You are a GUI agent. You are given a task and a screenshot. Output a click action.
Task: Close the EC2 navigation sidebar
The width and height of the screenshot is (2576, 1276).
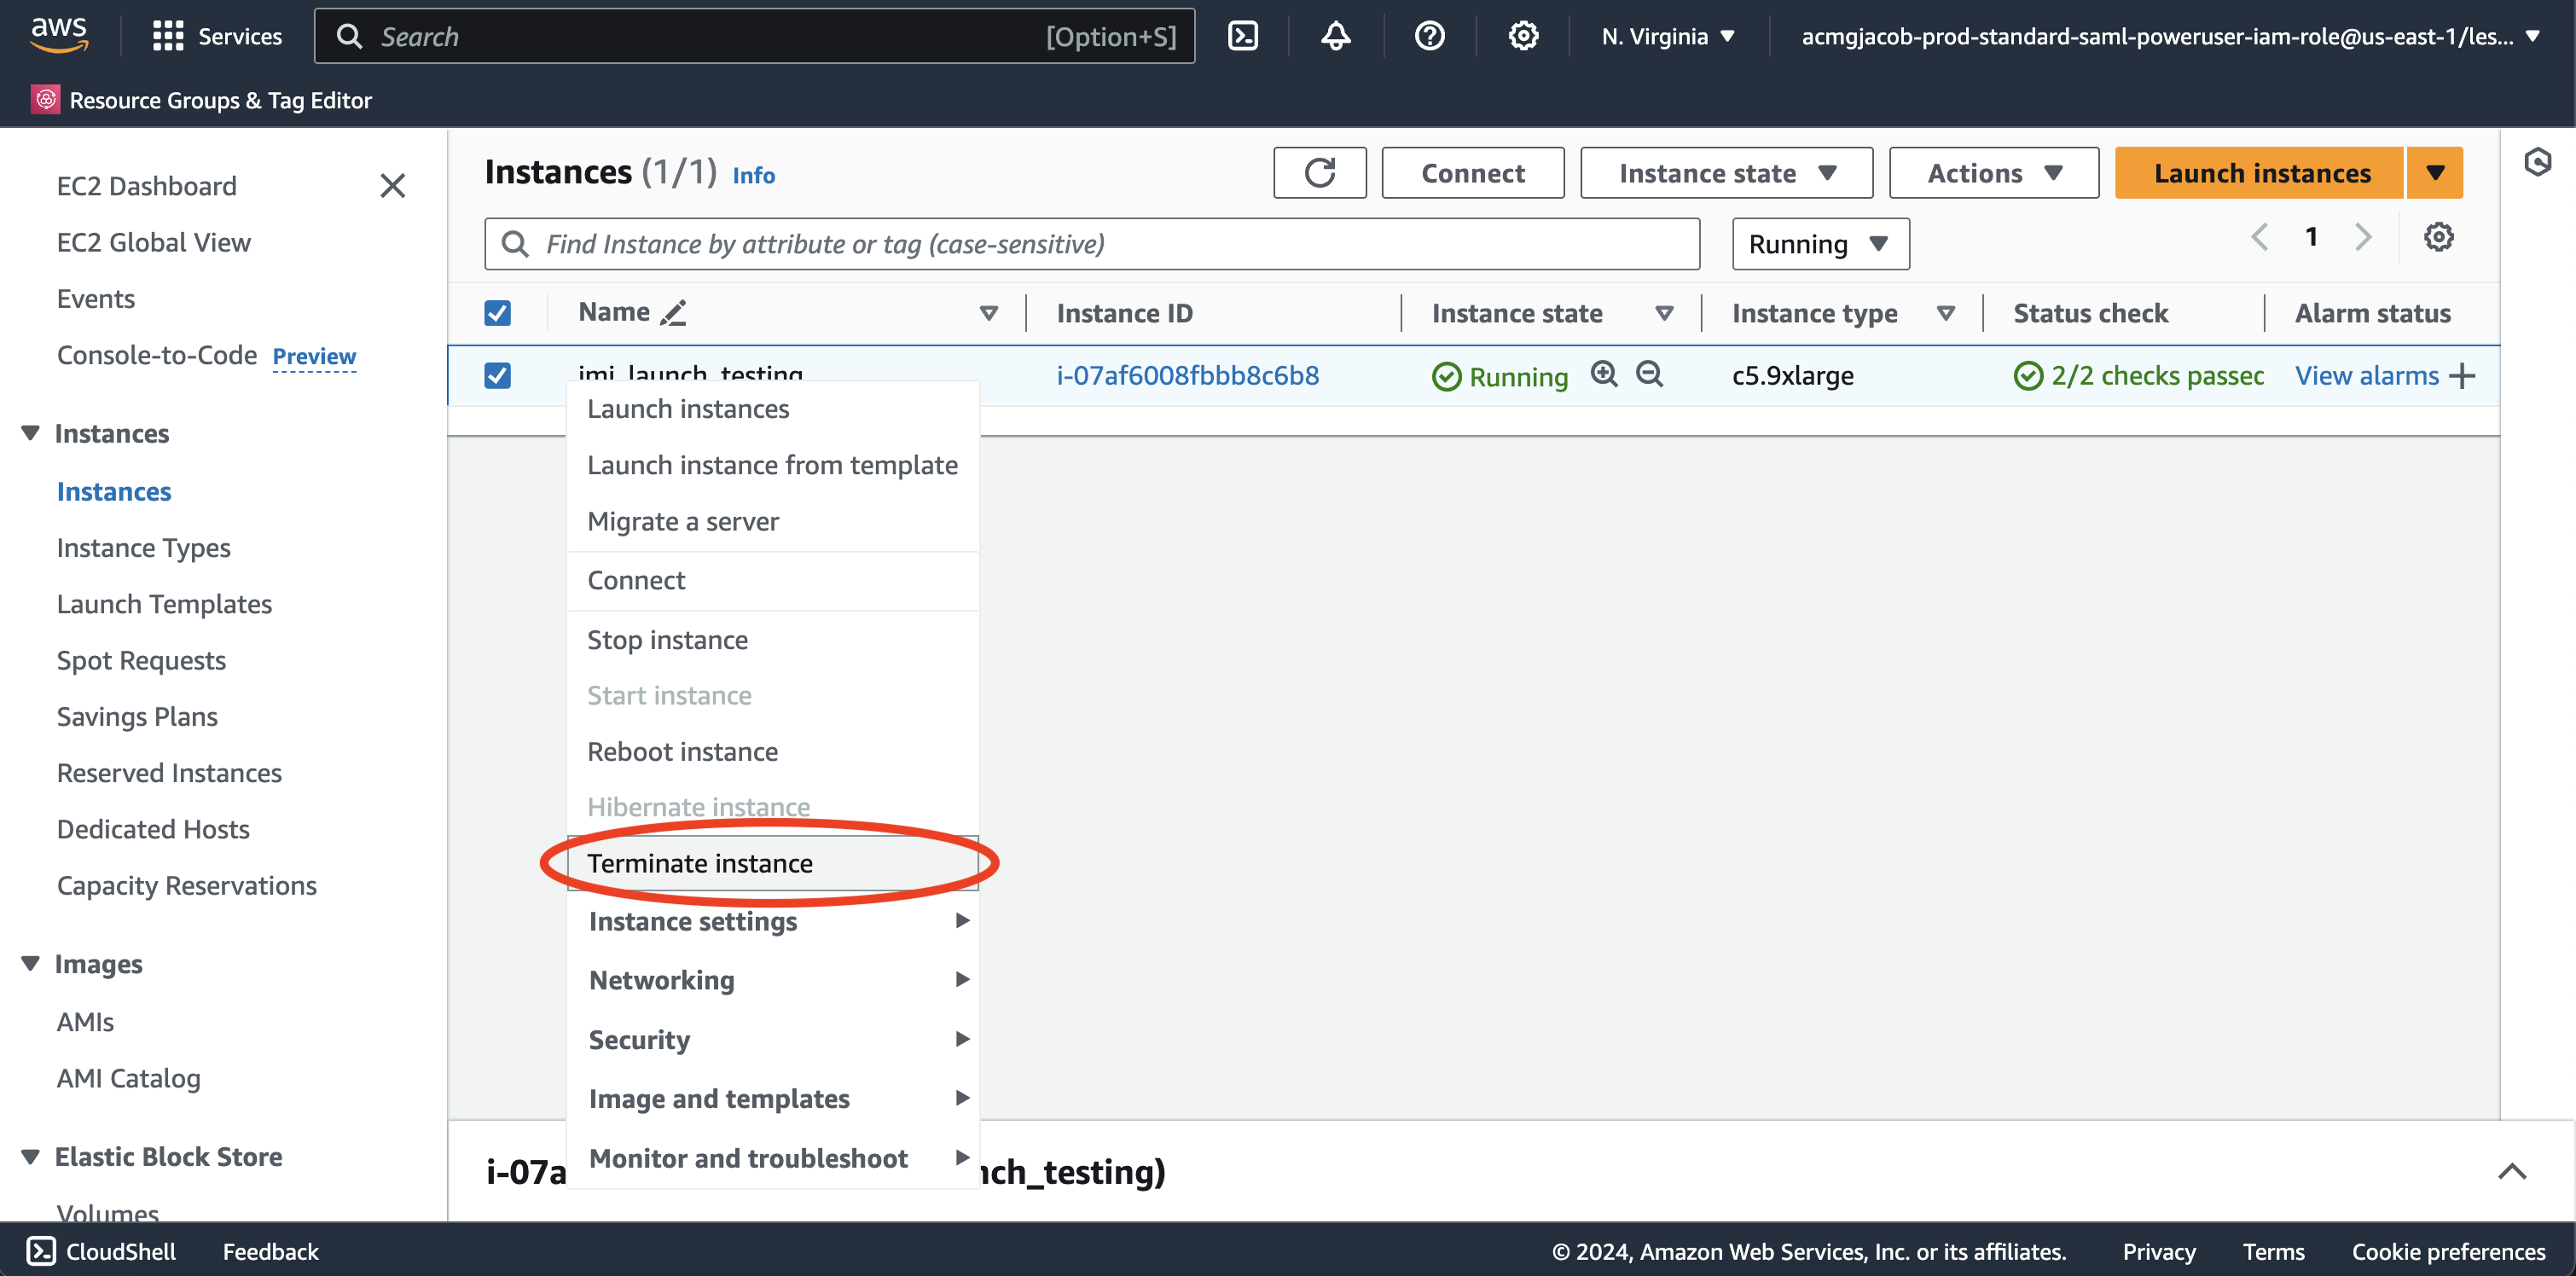click(393, 186)
